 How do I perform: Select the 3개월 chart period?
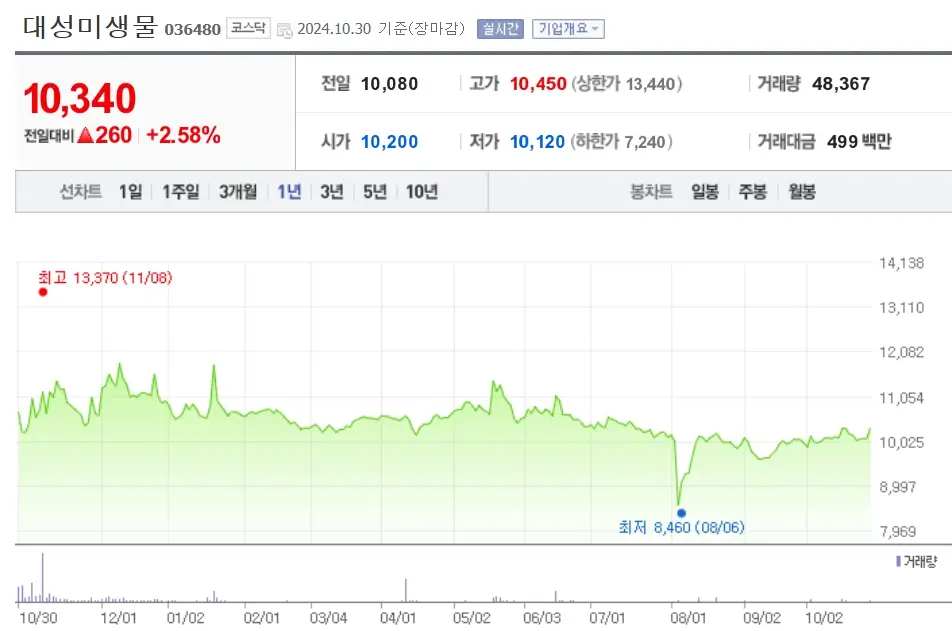(x=236, y=191)
